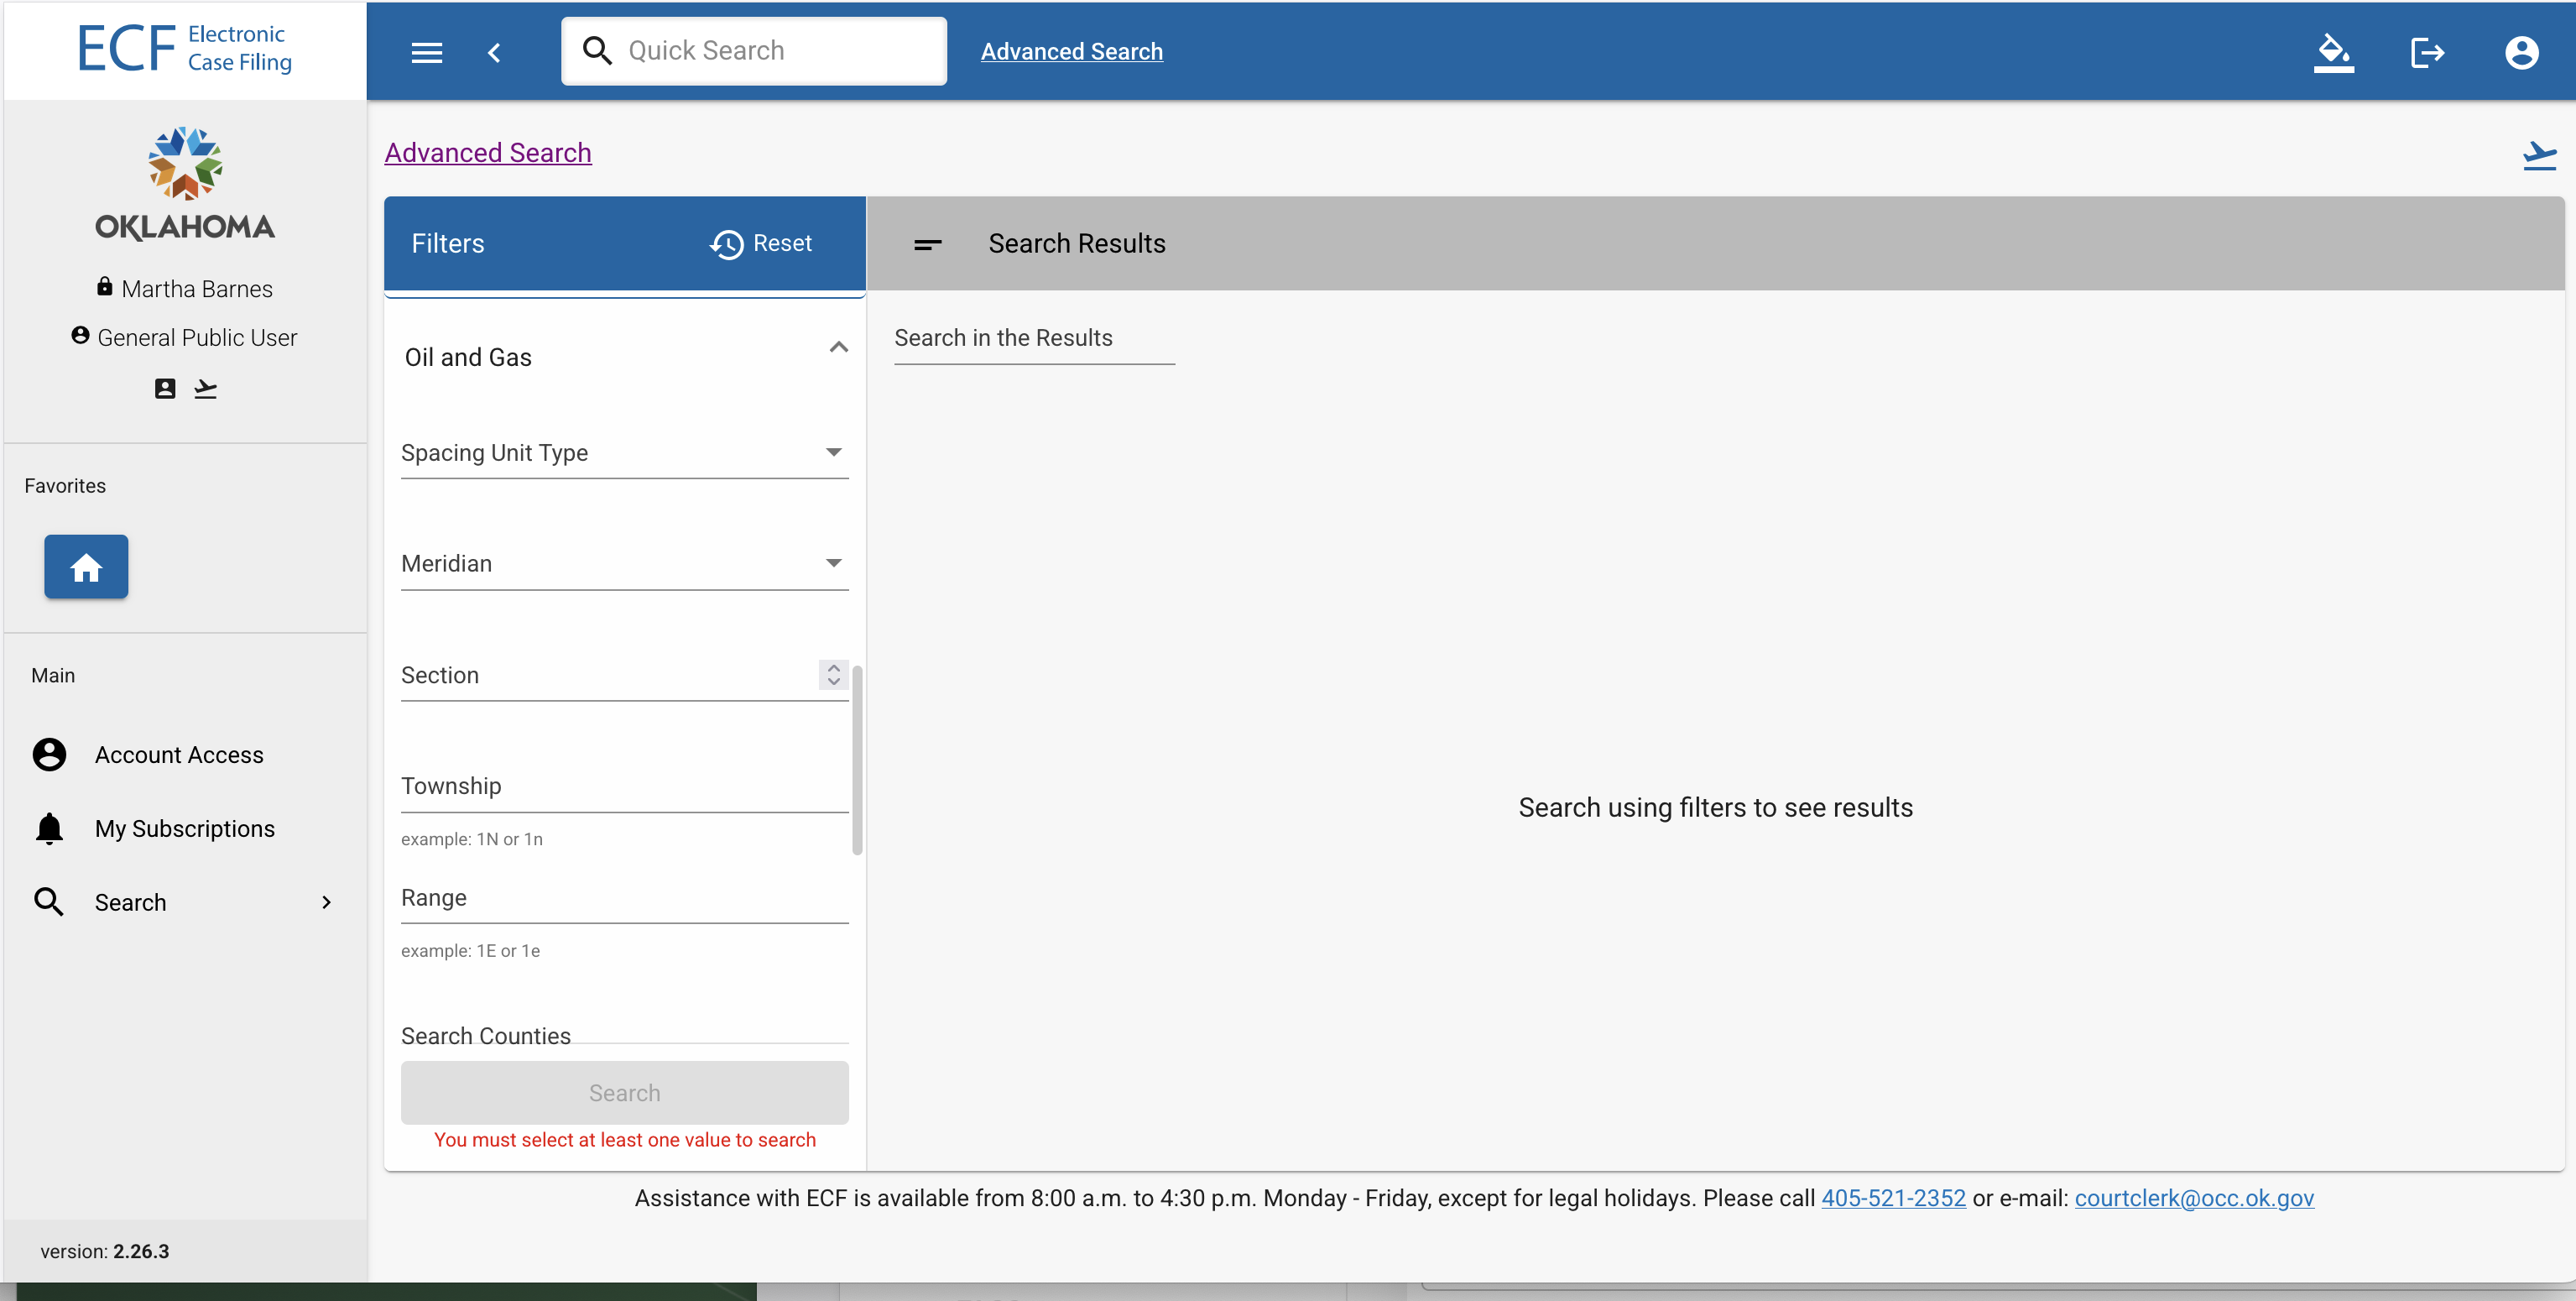Screen dimensions: 2576x1301
Task: Open the Spacing Unit Type dropdown
Action: [625, 453]
